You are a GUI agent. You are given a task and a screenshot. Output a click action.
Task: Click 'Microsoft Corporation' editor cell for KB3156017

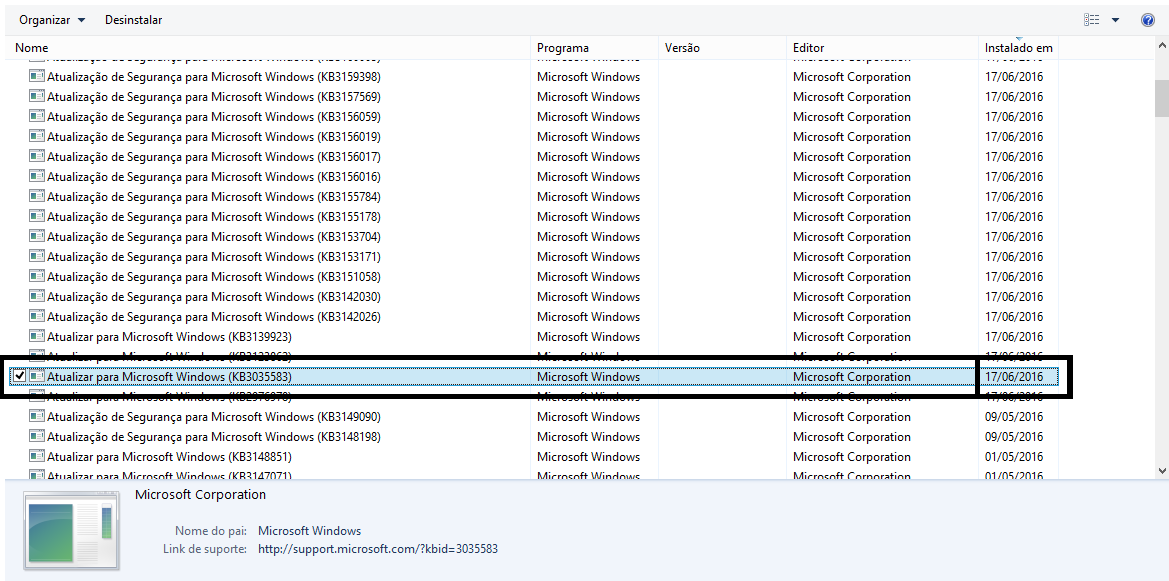point(851,157)
